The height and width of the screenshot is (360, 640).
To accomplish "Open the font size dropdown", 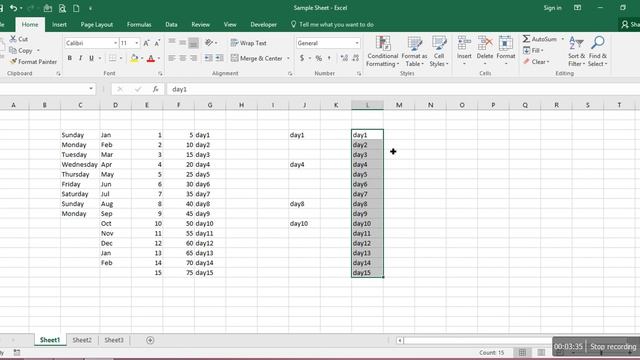I will [136, 43].
